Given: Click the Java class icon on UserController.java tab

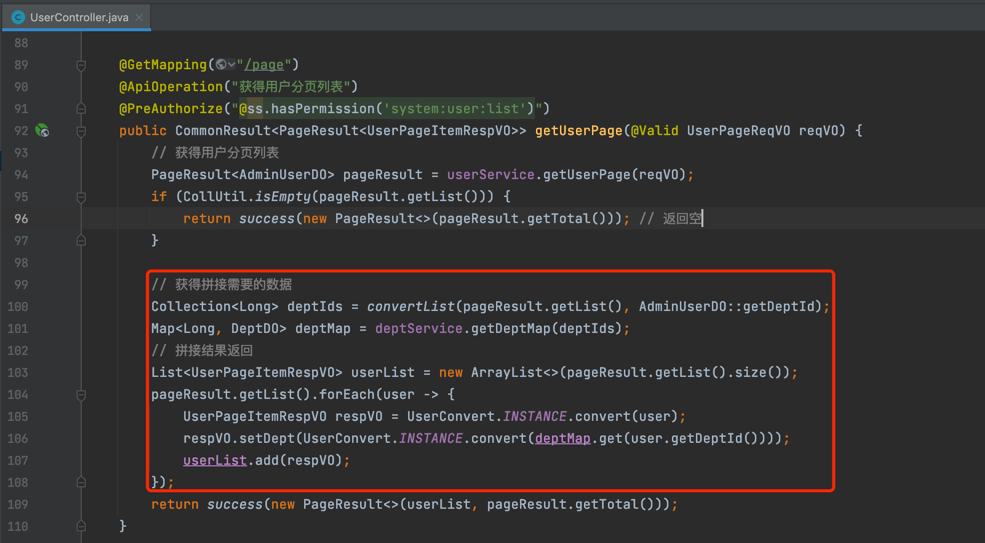Looking at the screenshot, I should 17,17.
